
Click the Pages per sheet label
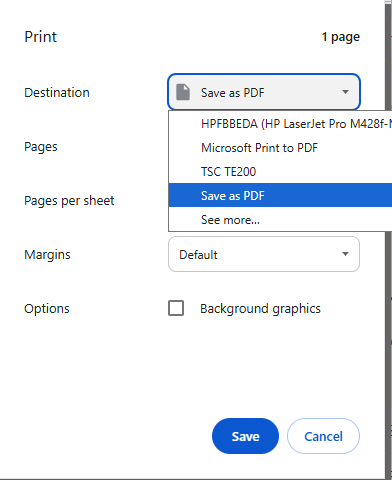(69, 201)
